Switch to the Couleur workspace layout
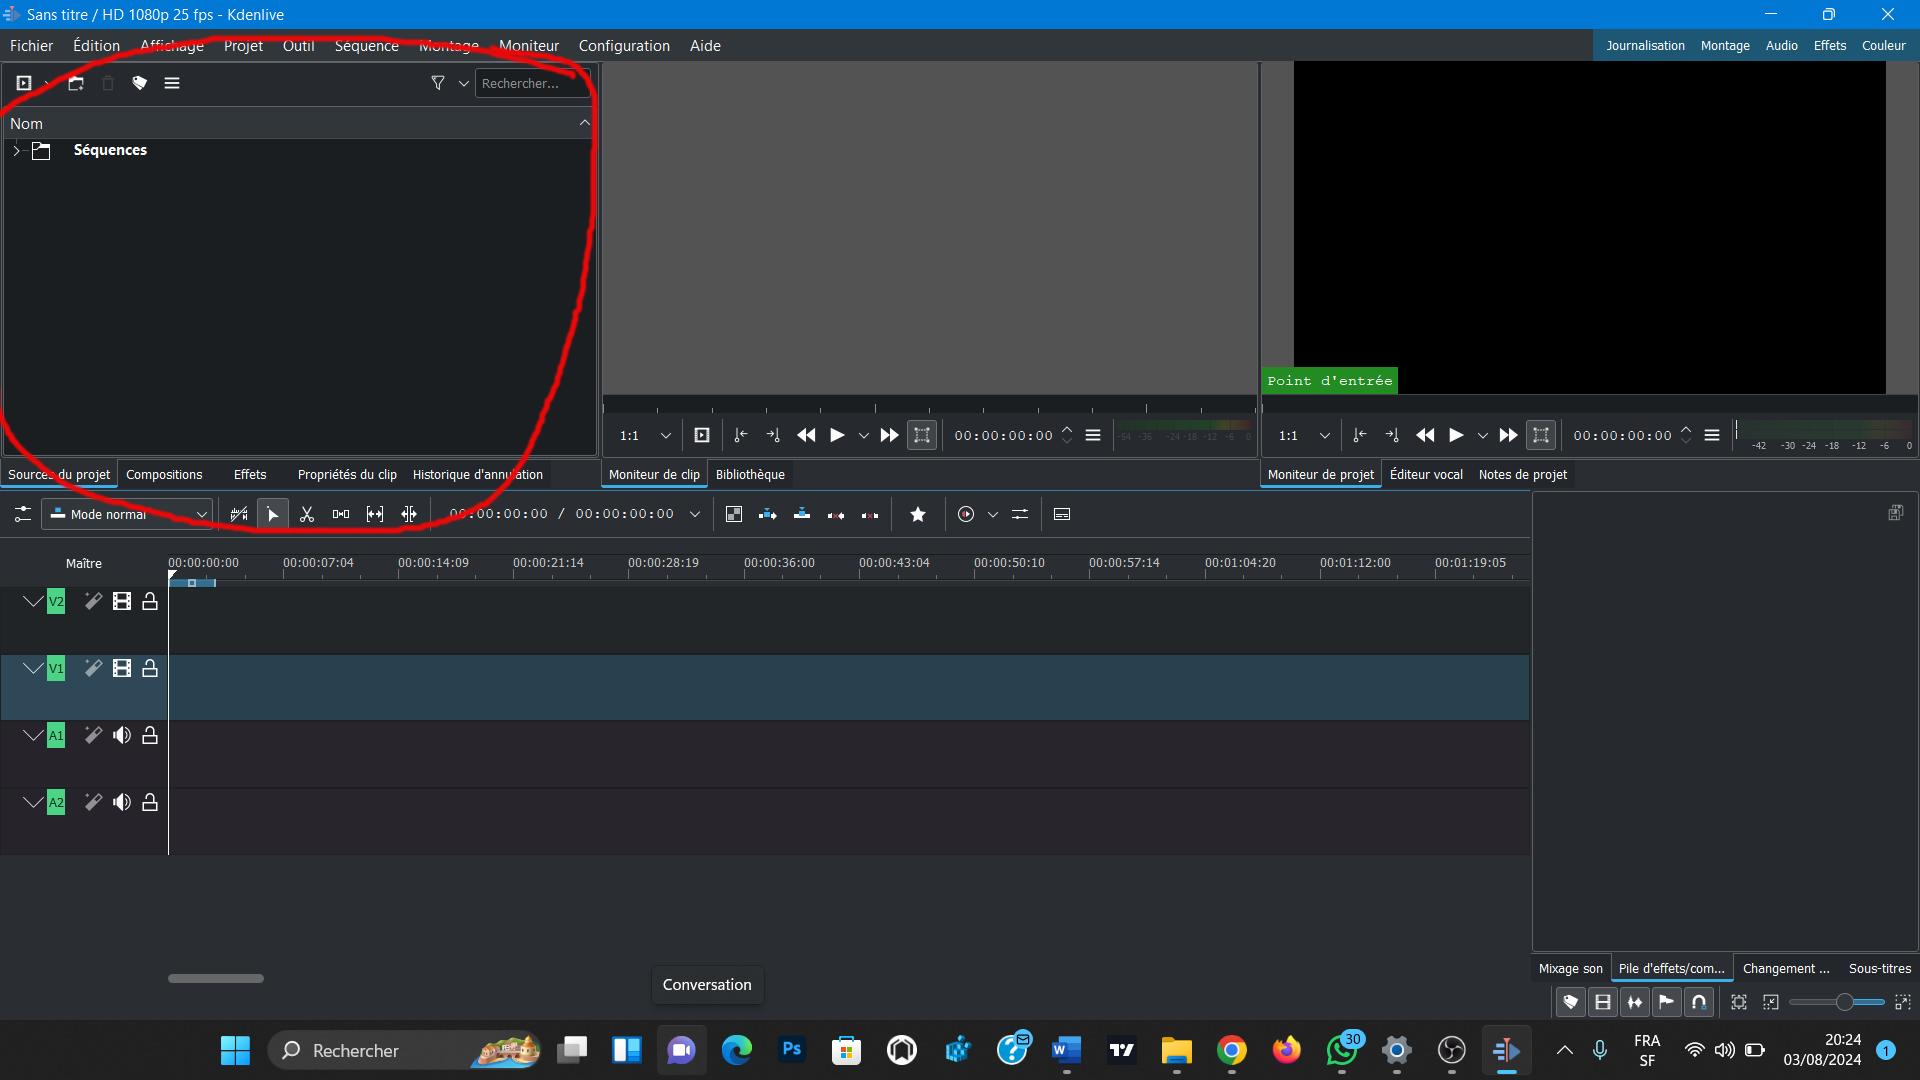 pyautogui.click(x=1883, y=45)
